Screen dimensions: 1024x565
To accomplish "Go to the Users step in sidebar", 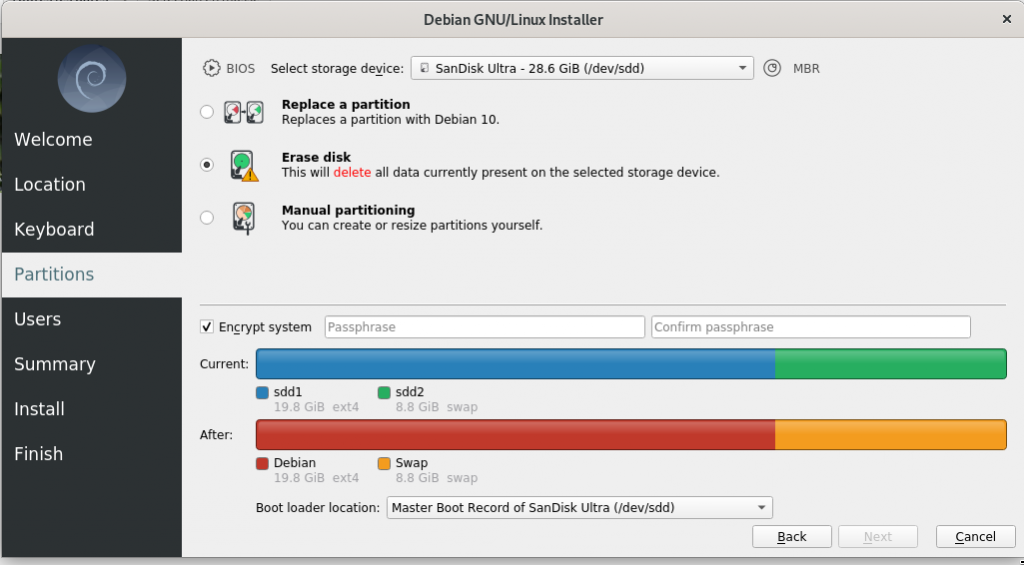I will pyautogui.click(x=92, y=319).
